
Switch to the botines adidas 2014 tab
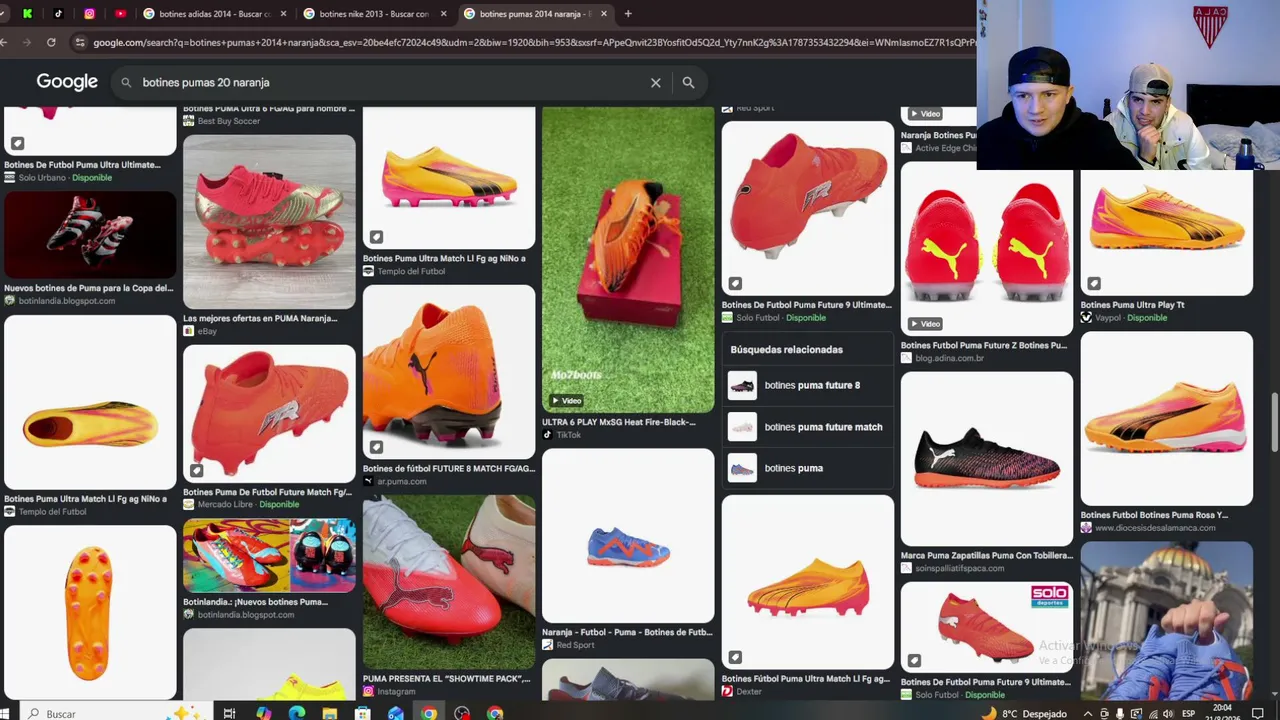[x=213, y=14]
